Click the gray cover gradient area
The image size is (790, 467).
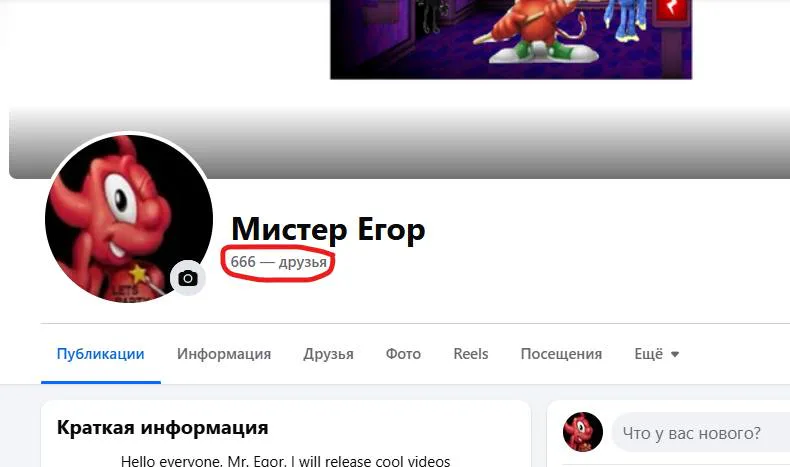click(400, 143)
